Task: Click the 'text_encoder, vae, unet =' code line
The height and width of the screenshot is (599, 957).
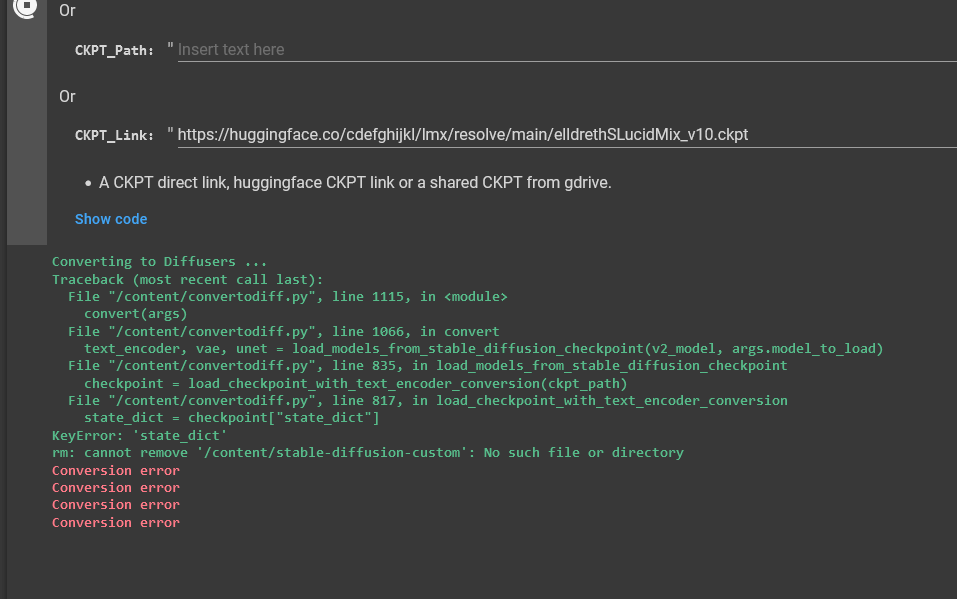Action: tap(483, 348)
